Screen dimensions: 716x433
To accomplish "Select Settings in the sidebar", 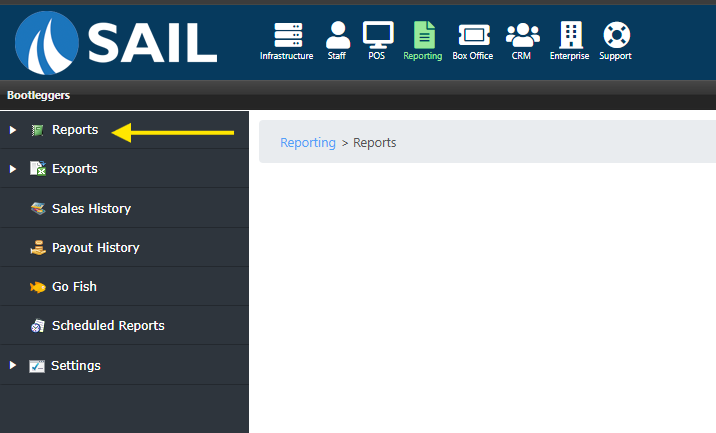I will point(76,365).
